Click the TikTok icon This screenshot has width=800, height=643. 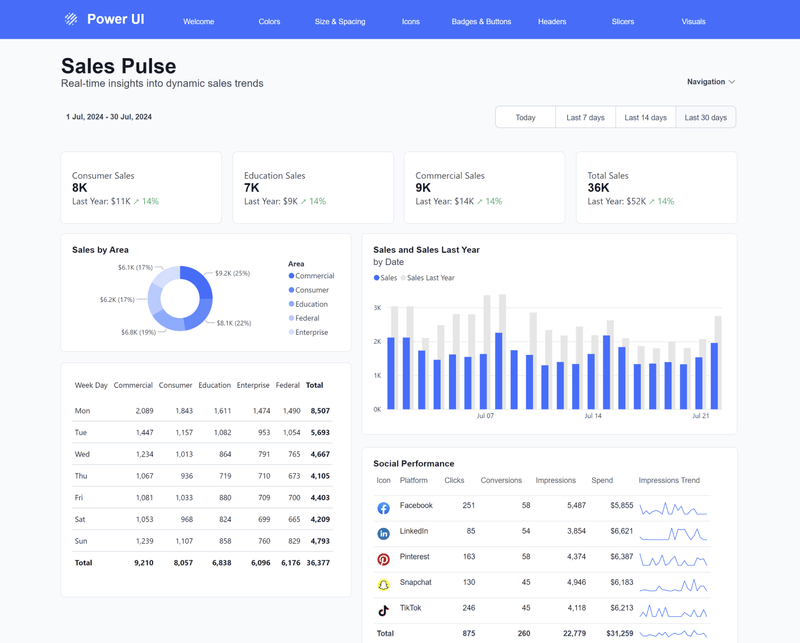(384, 607)
